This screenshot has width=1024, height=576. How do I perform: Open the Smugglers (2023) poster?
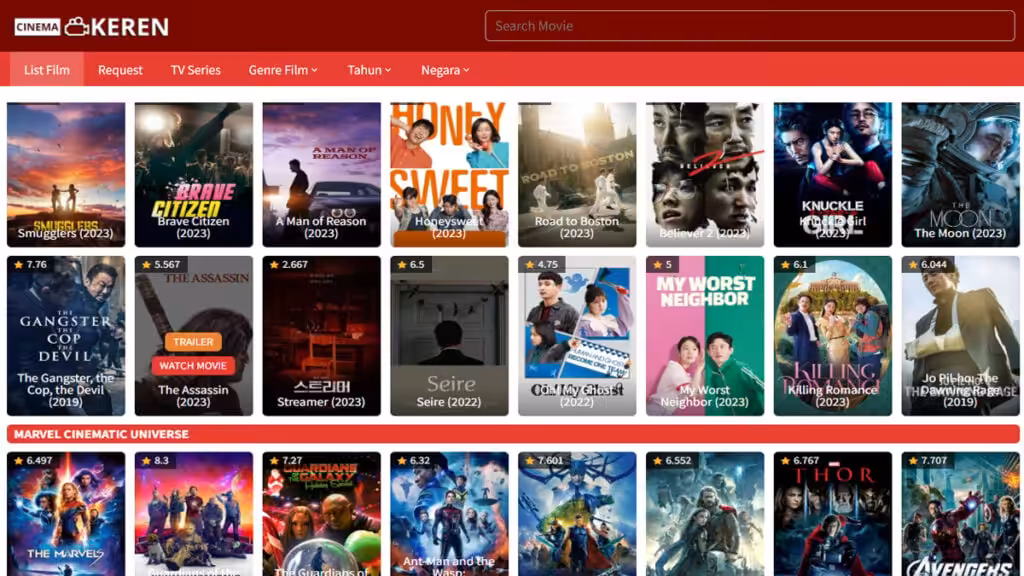point(65,172)
